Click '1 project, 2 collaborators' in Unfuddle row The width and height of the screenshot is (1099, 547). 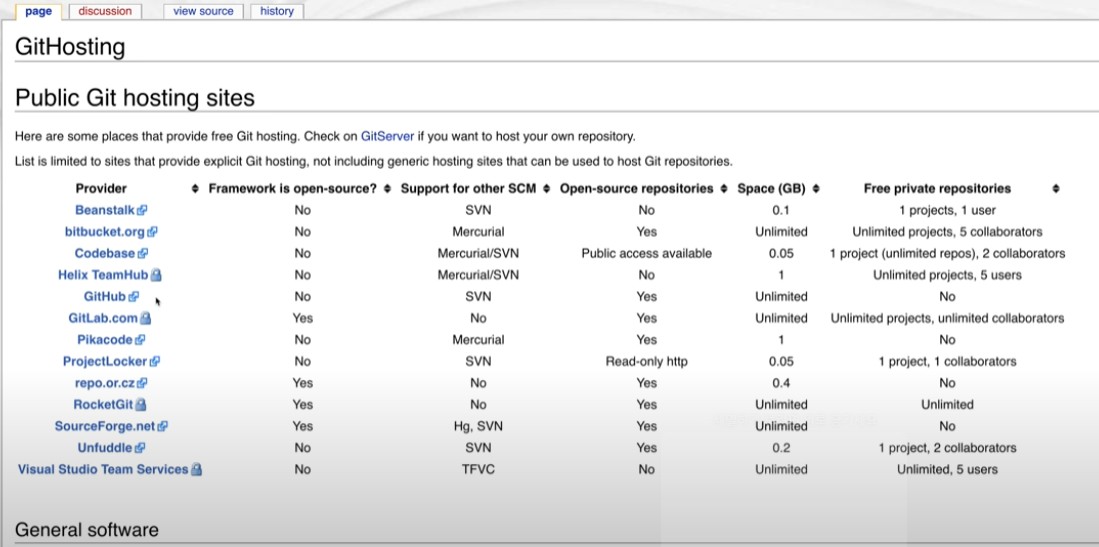point(947,448)
